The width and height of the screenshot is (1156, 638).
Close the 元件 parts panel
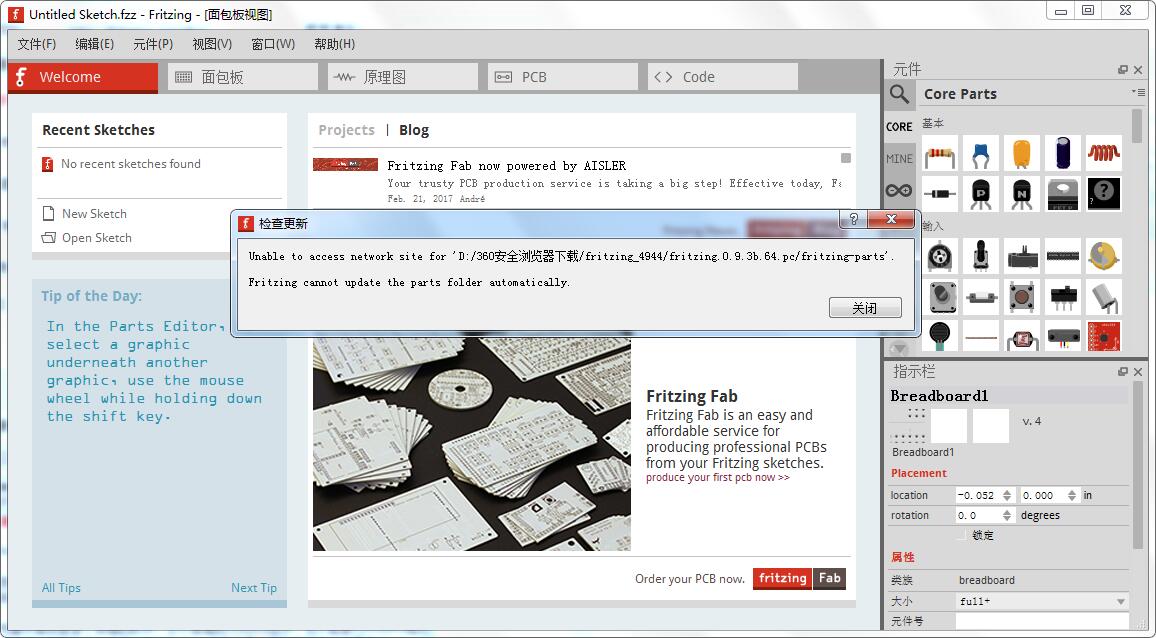(1138, 69)
